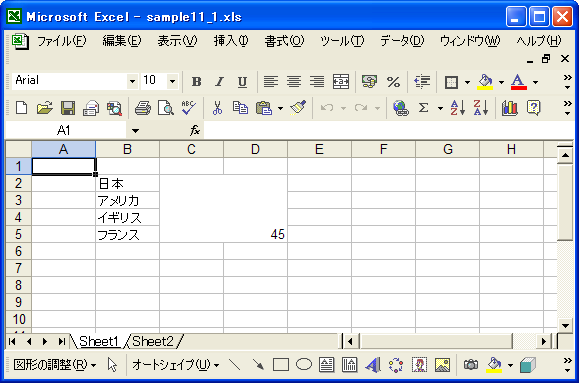Open オートシェイプ(U) menu

click(x=176, y=365)
